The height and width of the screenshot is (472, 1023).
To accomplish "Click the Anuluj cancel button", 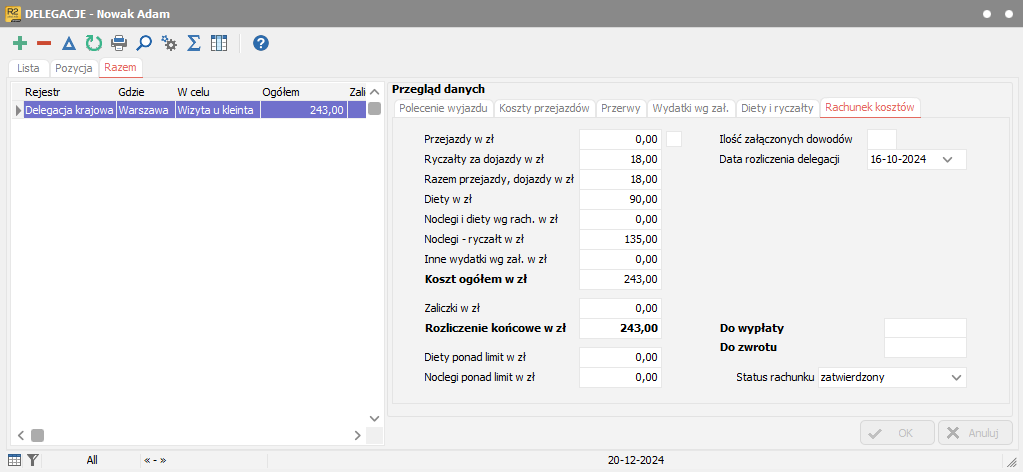I will click(975, 433).
